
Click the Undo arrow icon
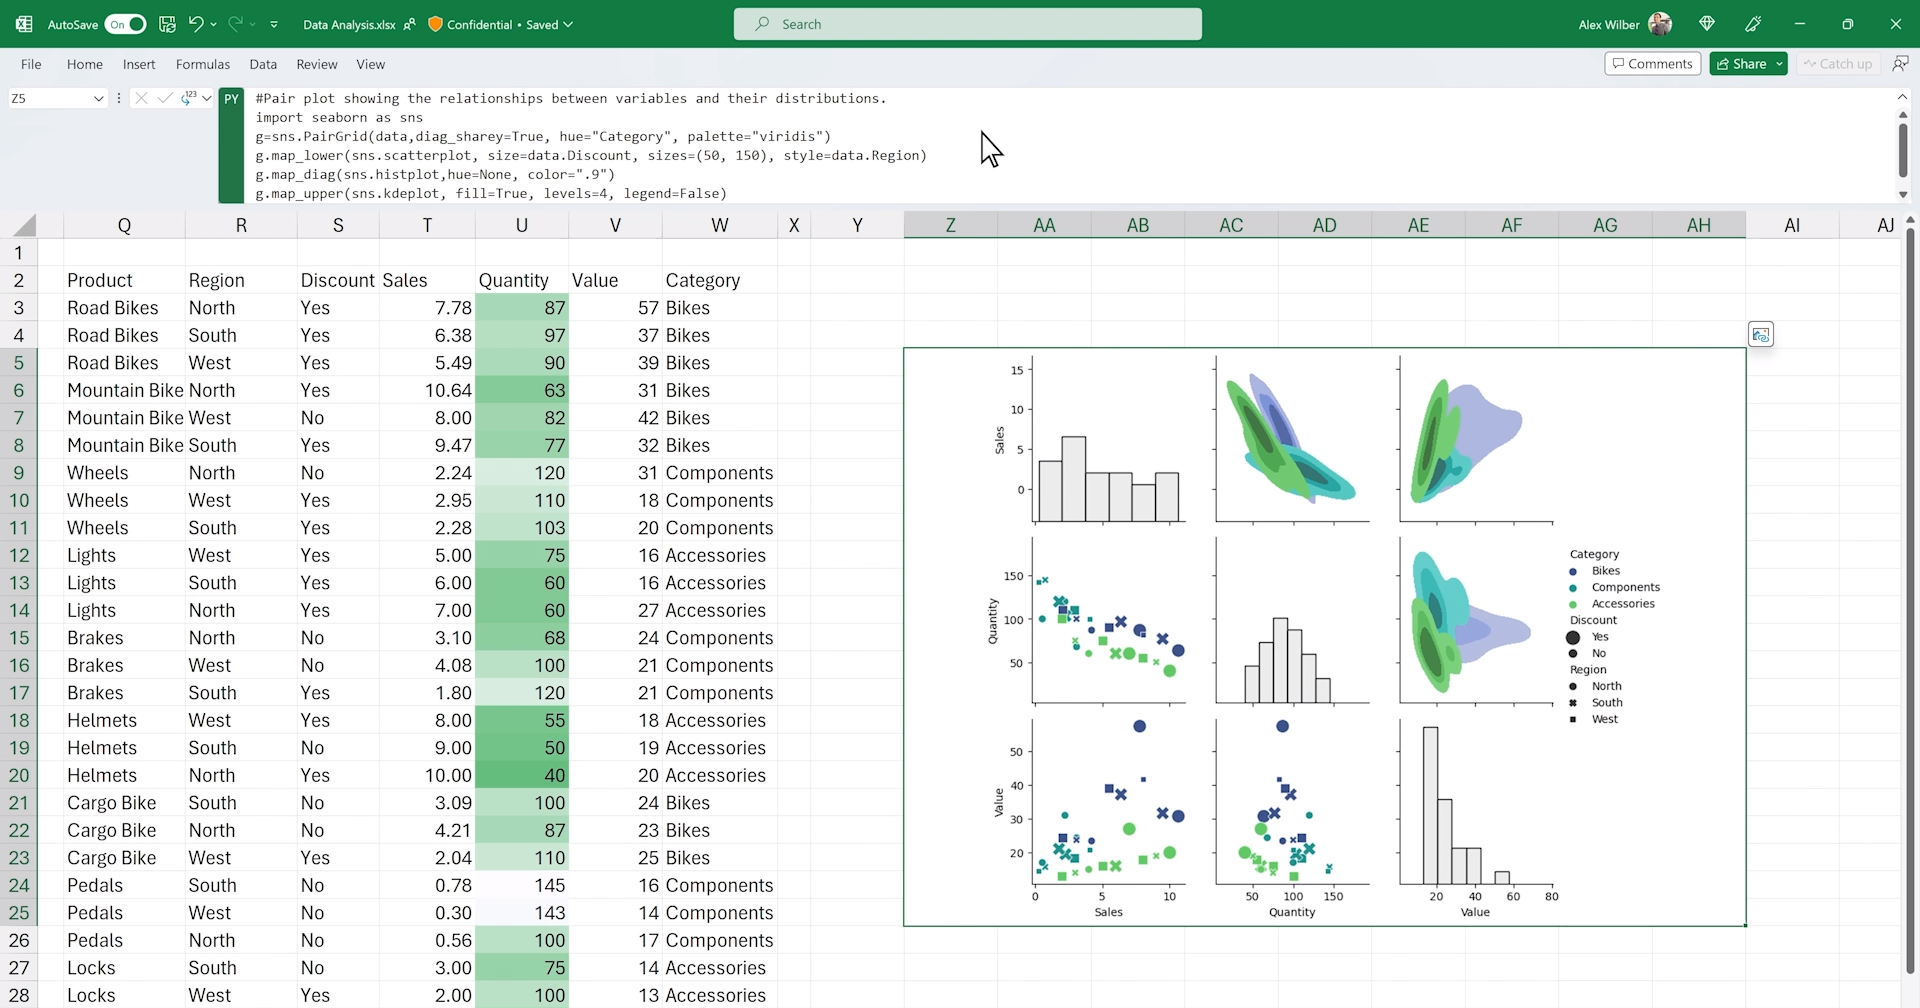click(x=196, y=24)
